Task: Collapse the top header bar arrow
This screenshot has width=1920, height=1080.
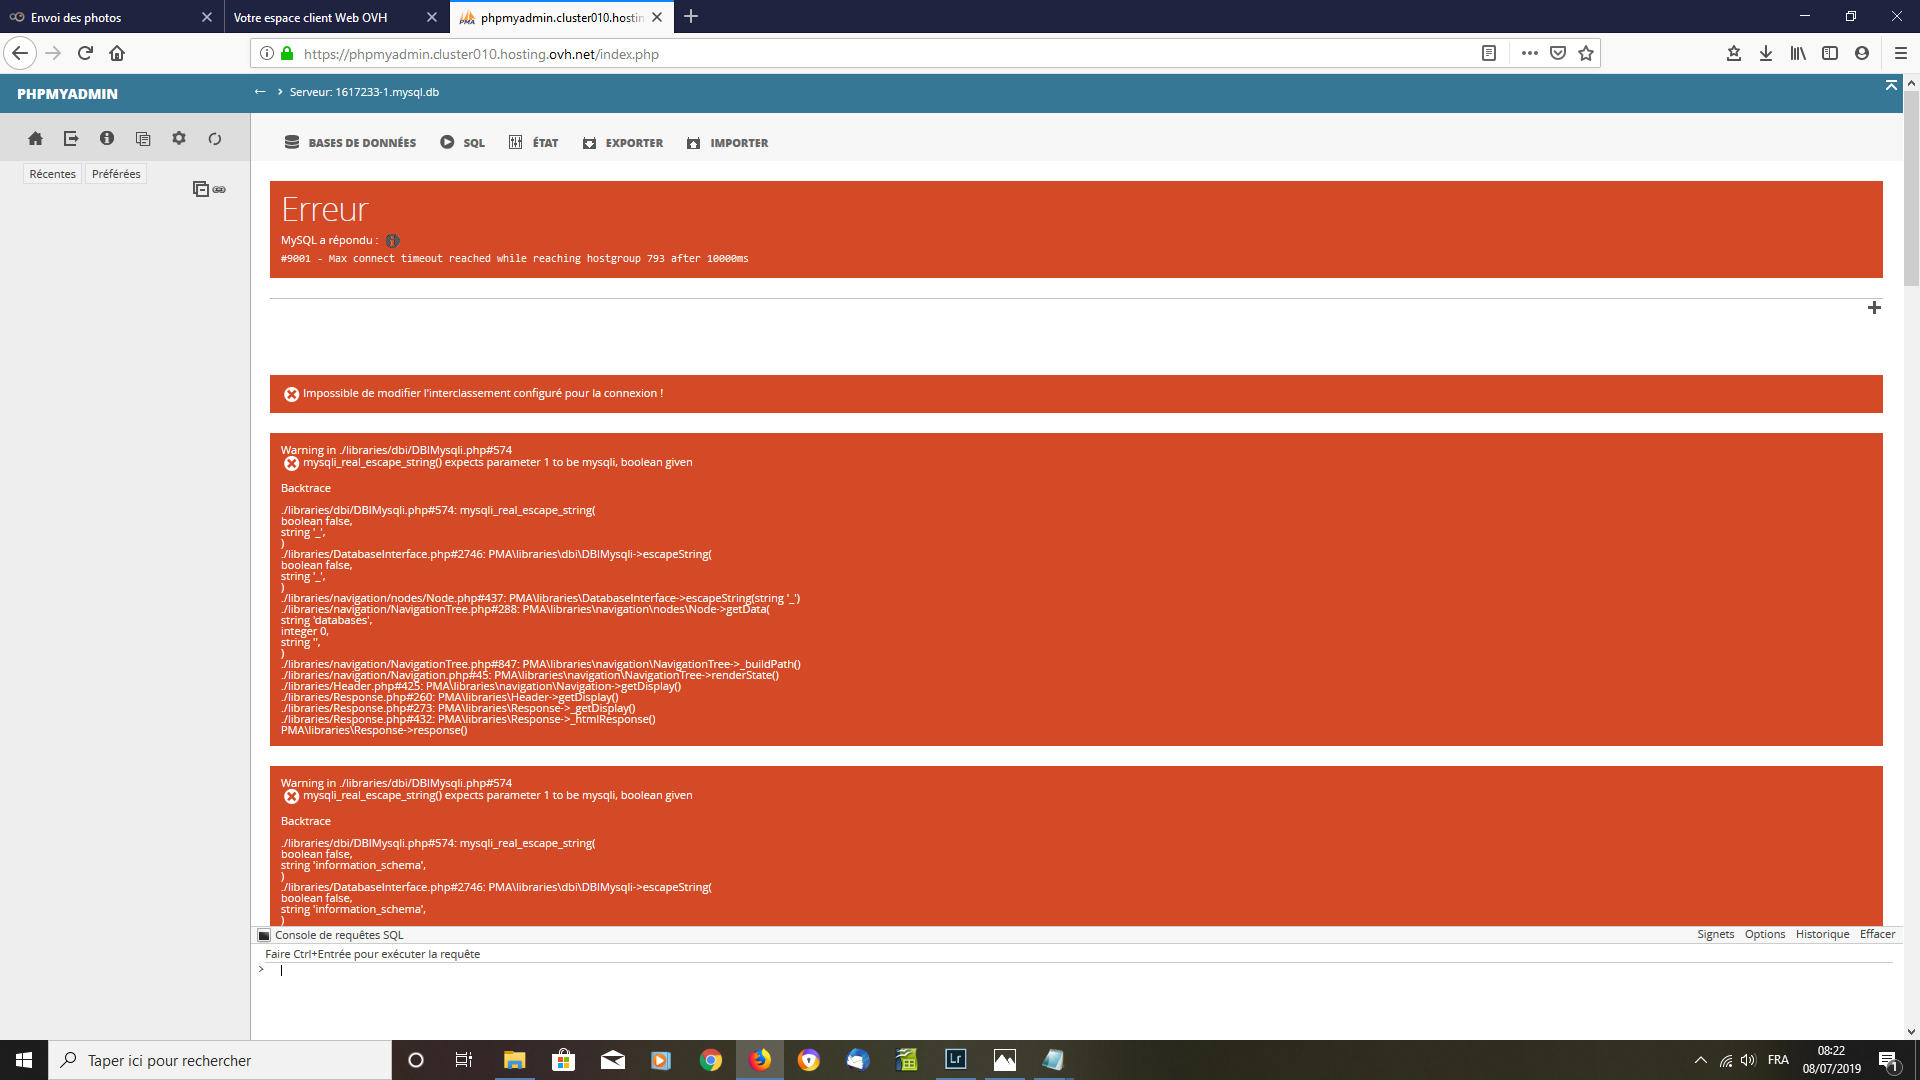Action: click(1891, 86)
